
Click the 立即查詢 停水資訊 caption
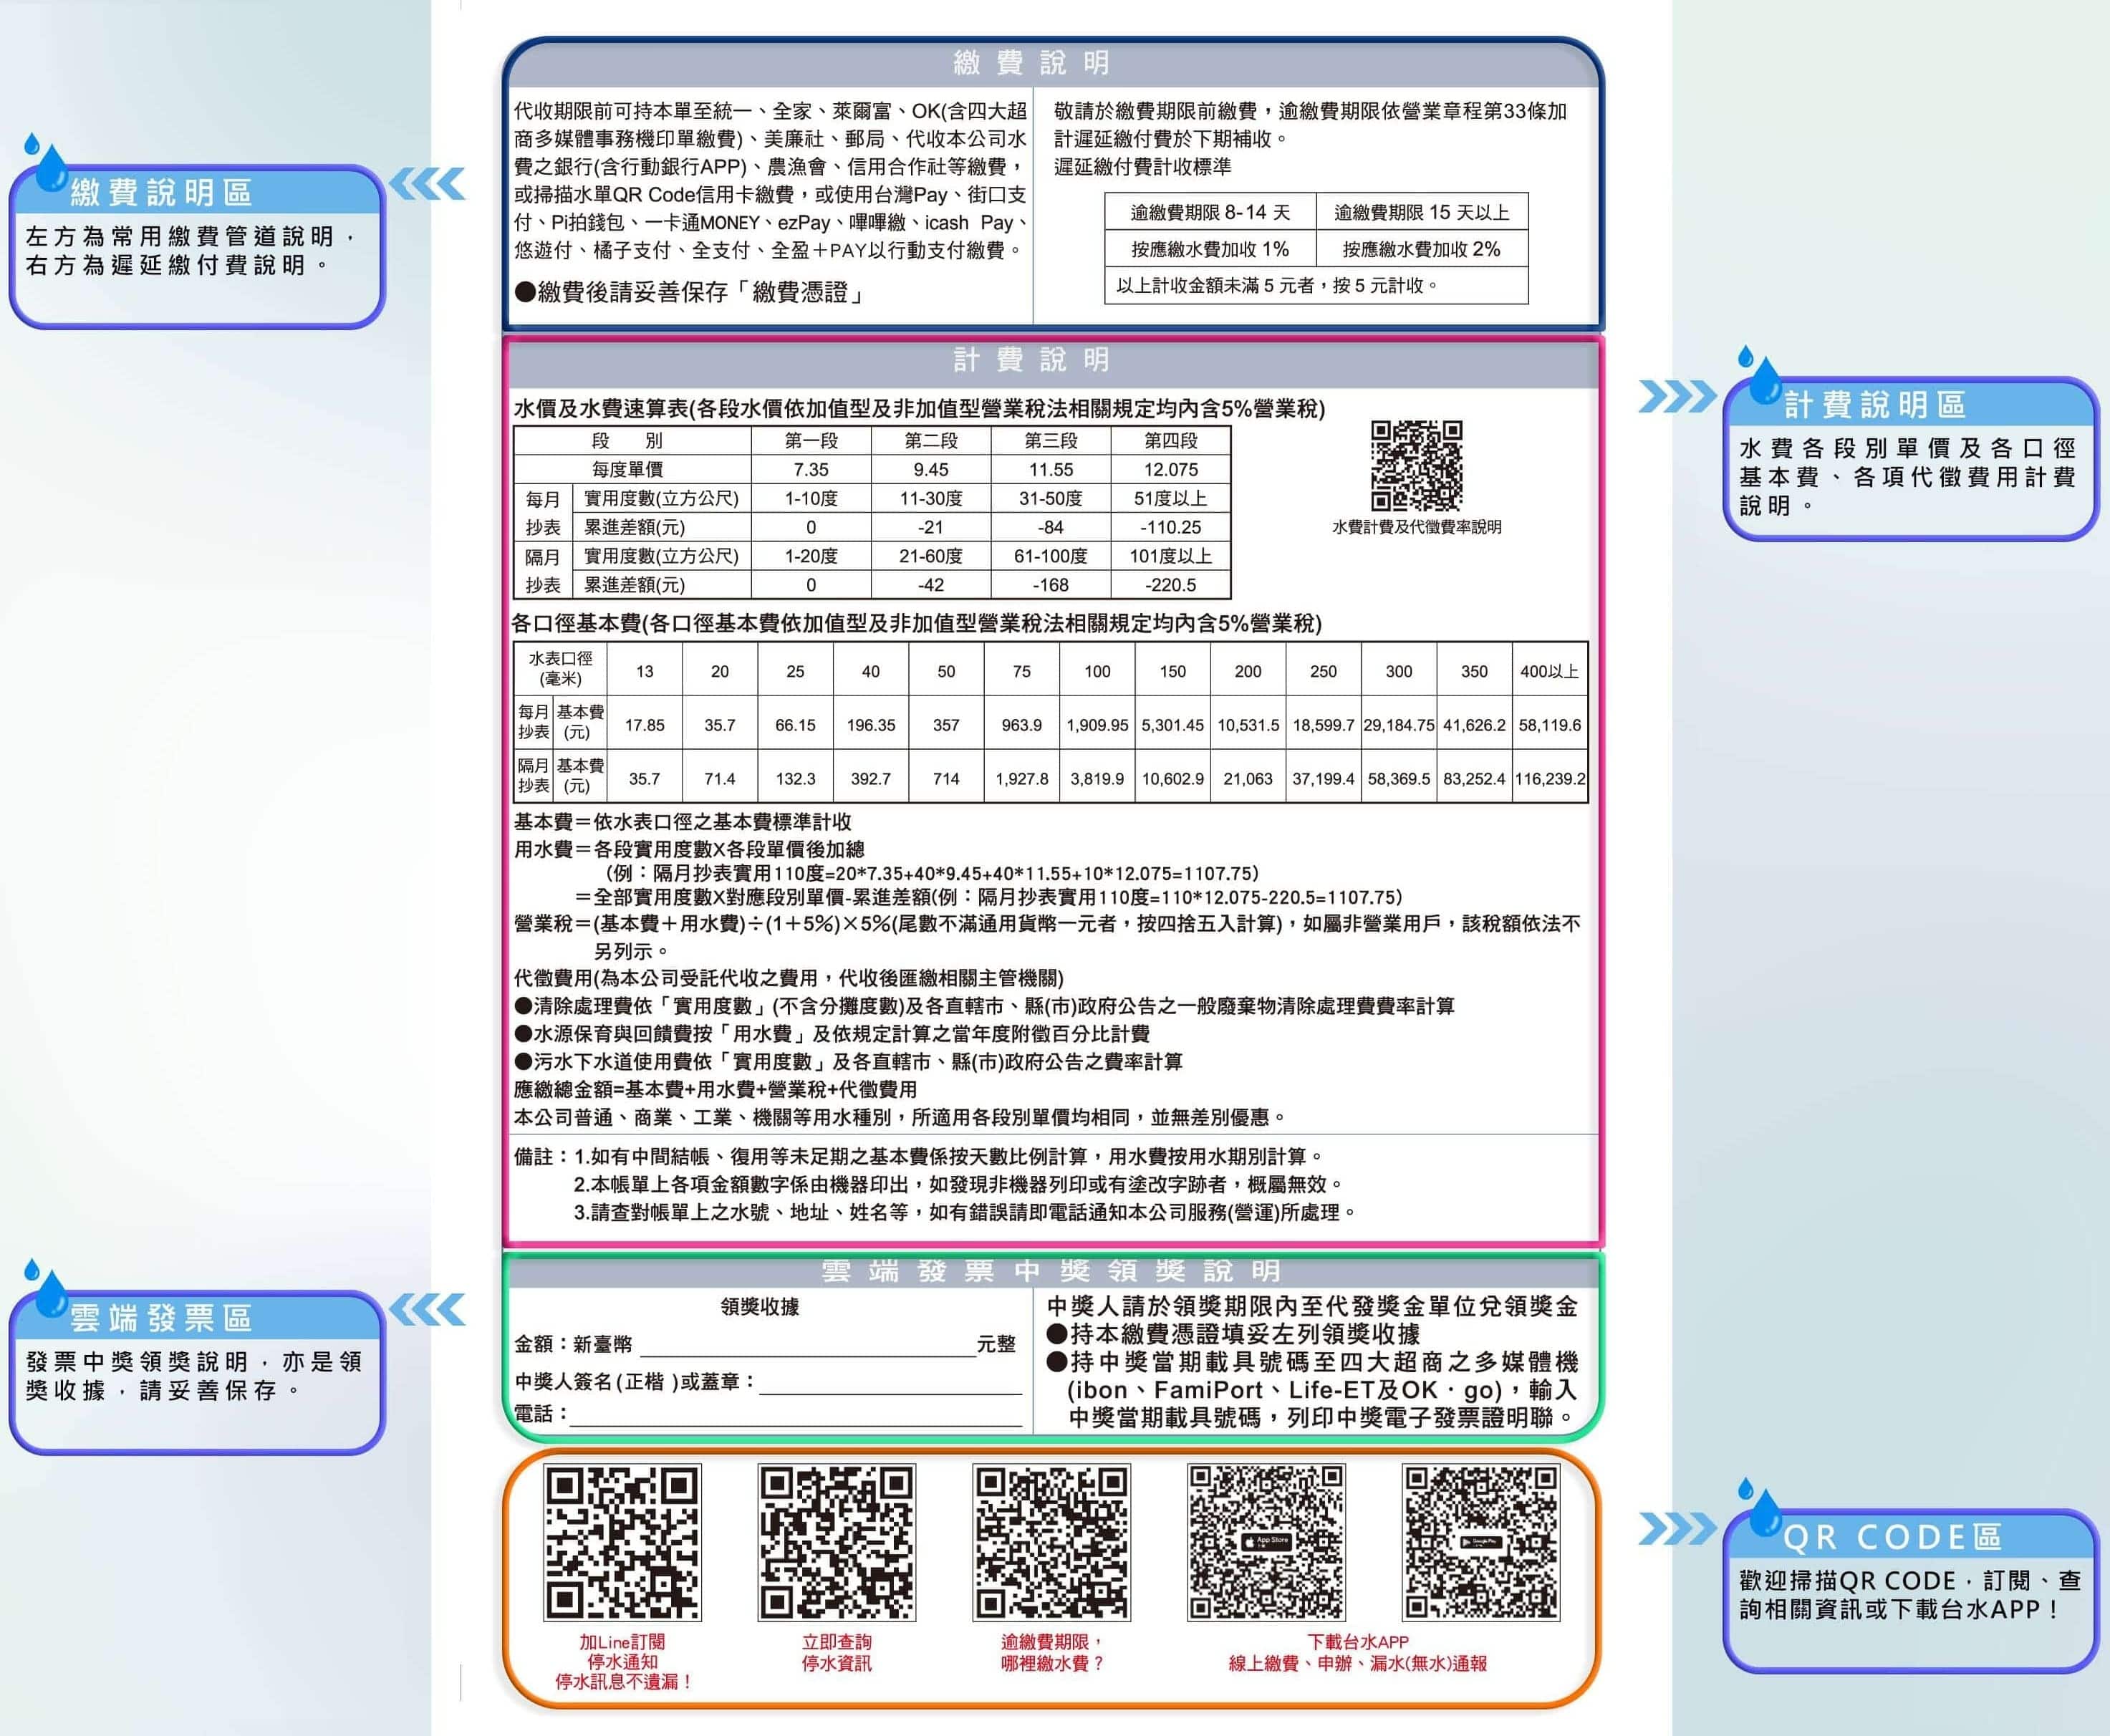[x=837, y=1652]
